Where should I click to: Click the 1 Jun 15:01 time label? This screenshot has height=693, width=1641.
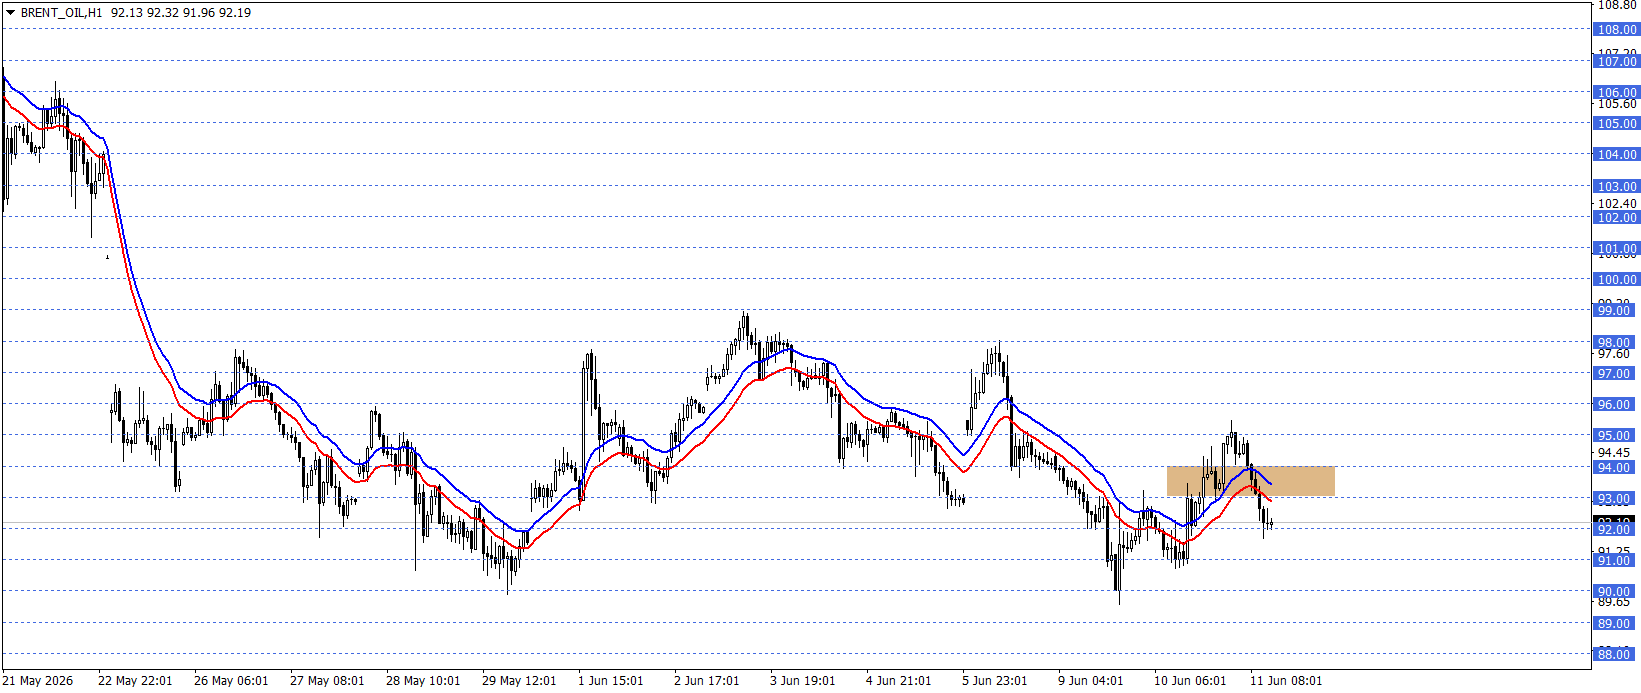click(x=610, y=681)
